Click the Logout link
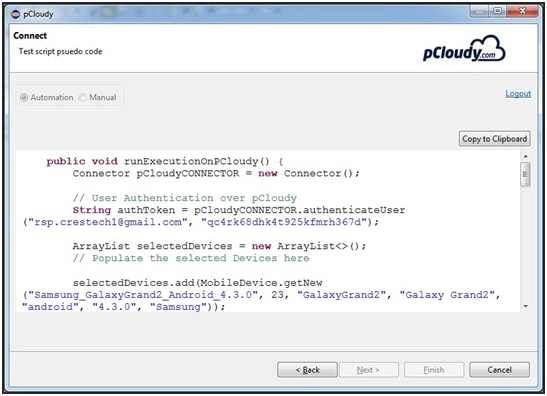Image resolution: width=547 pixels, height=396 pixels. click(518, 94)
